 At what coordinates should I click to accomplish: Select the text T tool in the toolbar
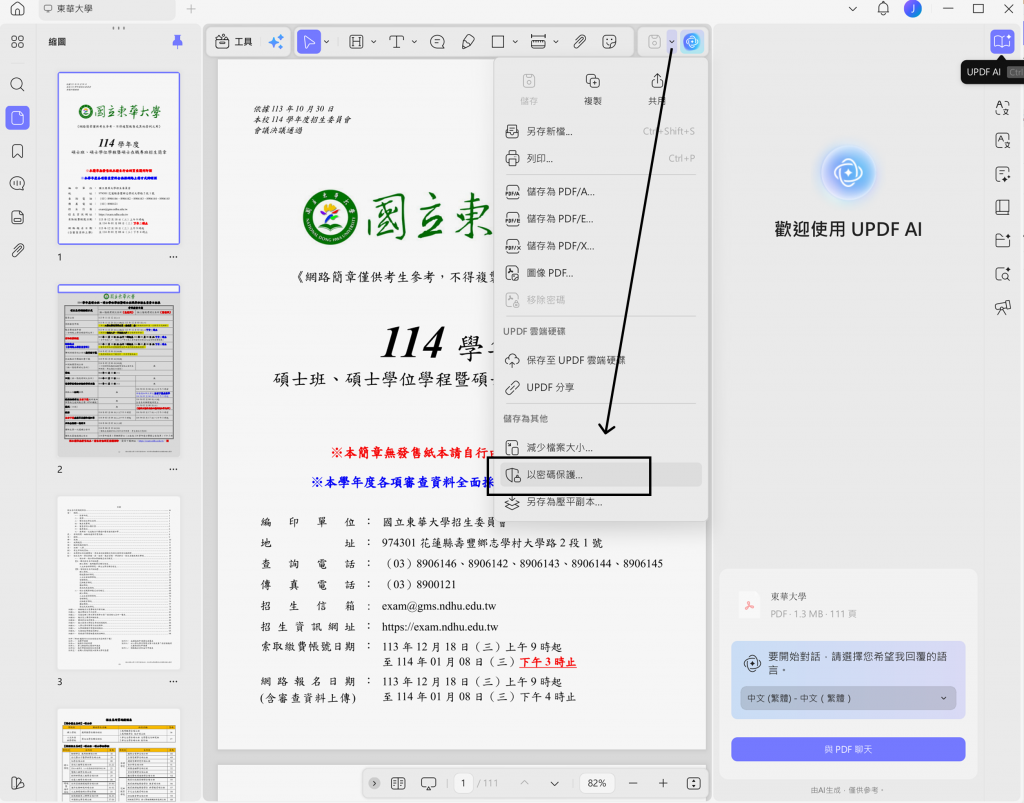396,42
